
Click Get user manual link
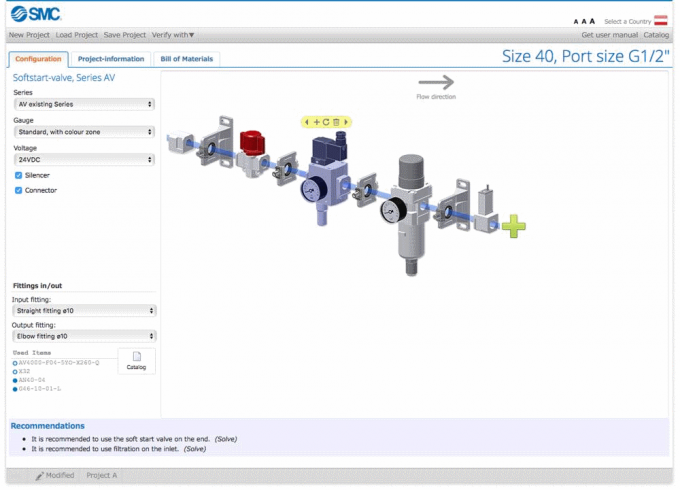tap(609, 35)
